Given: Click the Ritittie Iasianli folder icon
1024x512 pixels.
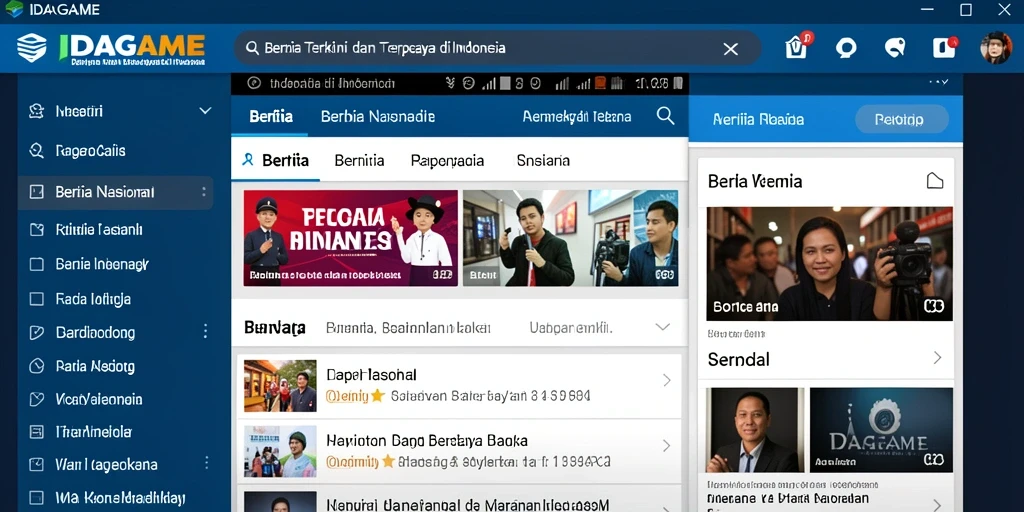Looking at the screenshot, I should (37, 229).
